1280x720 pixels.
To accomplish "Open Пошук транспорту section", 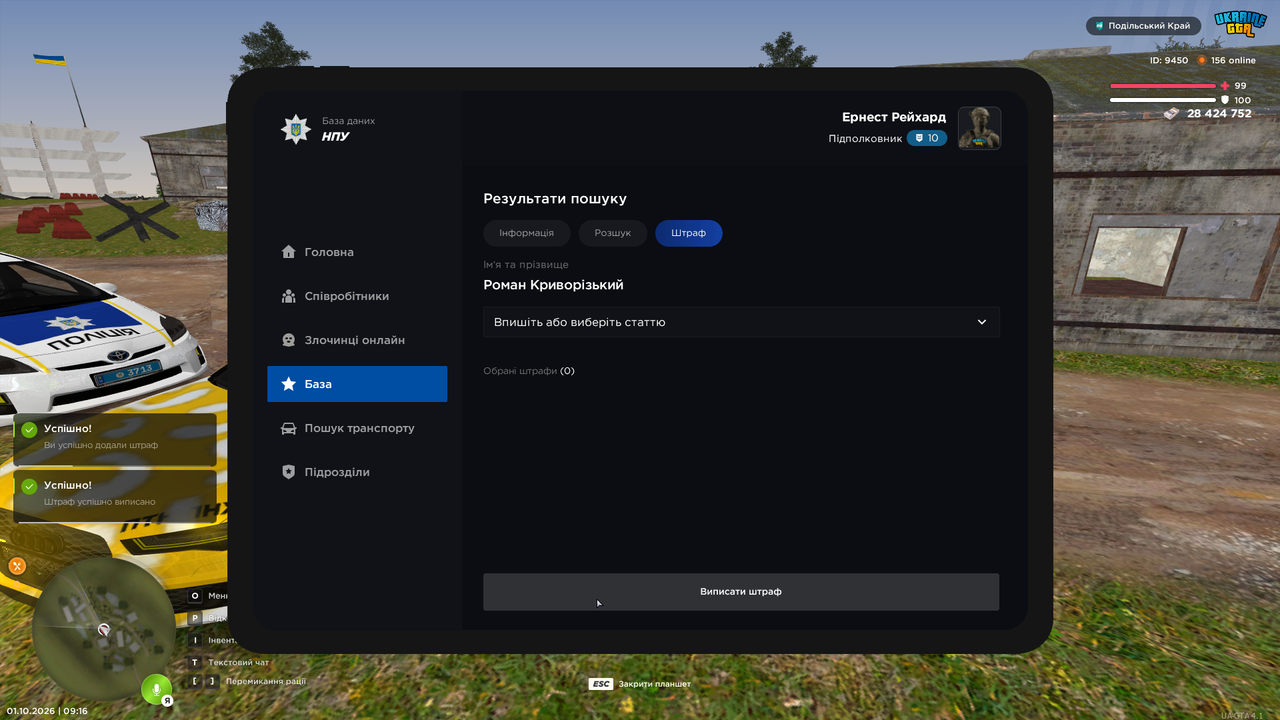I will 357,428.
